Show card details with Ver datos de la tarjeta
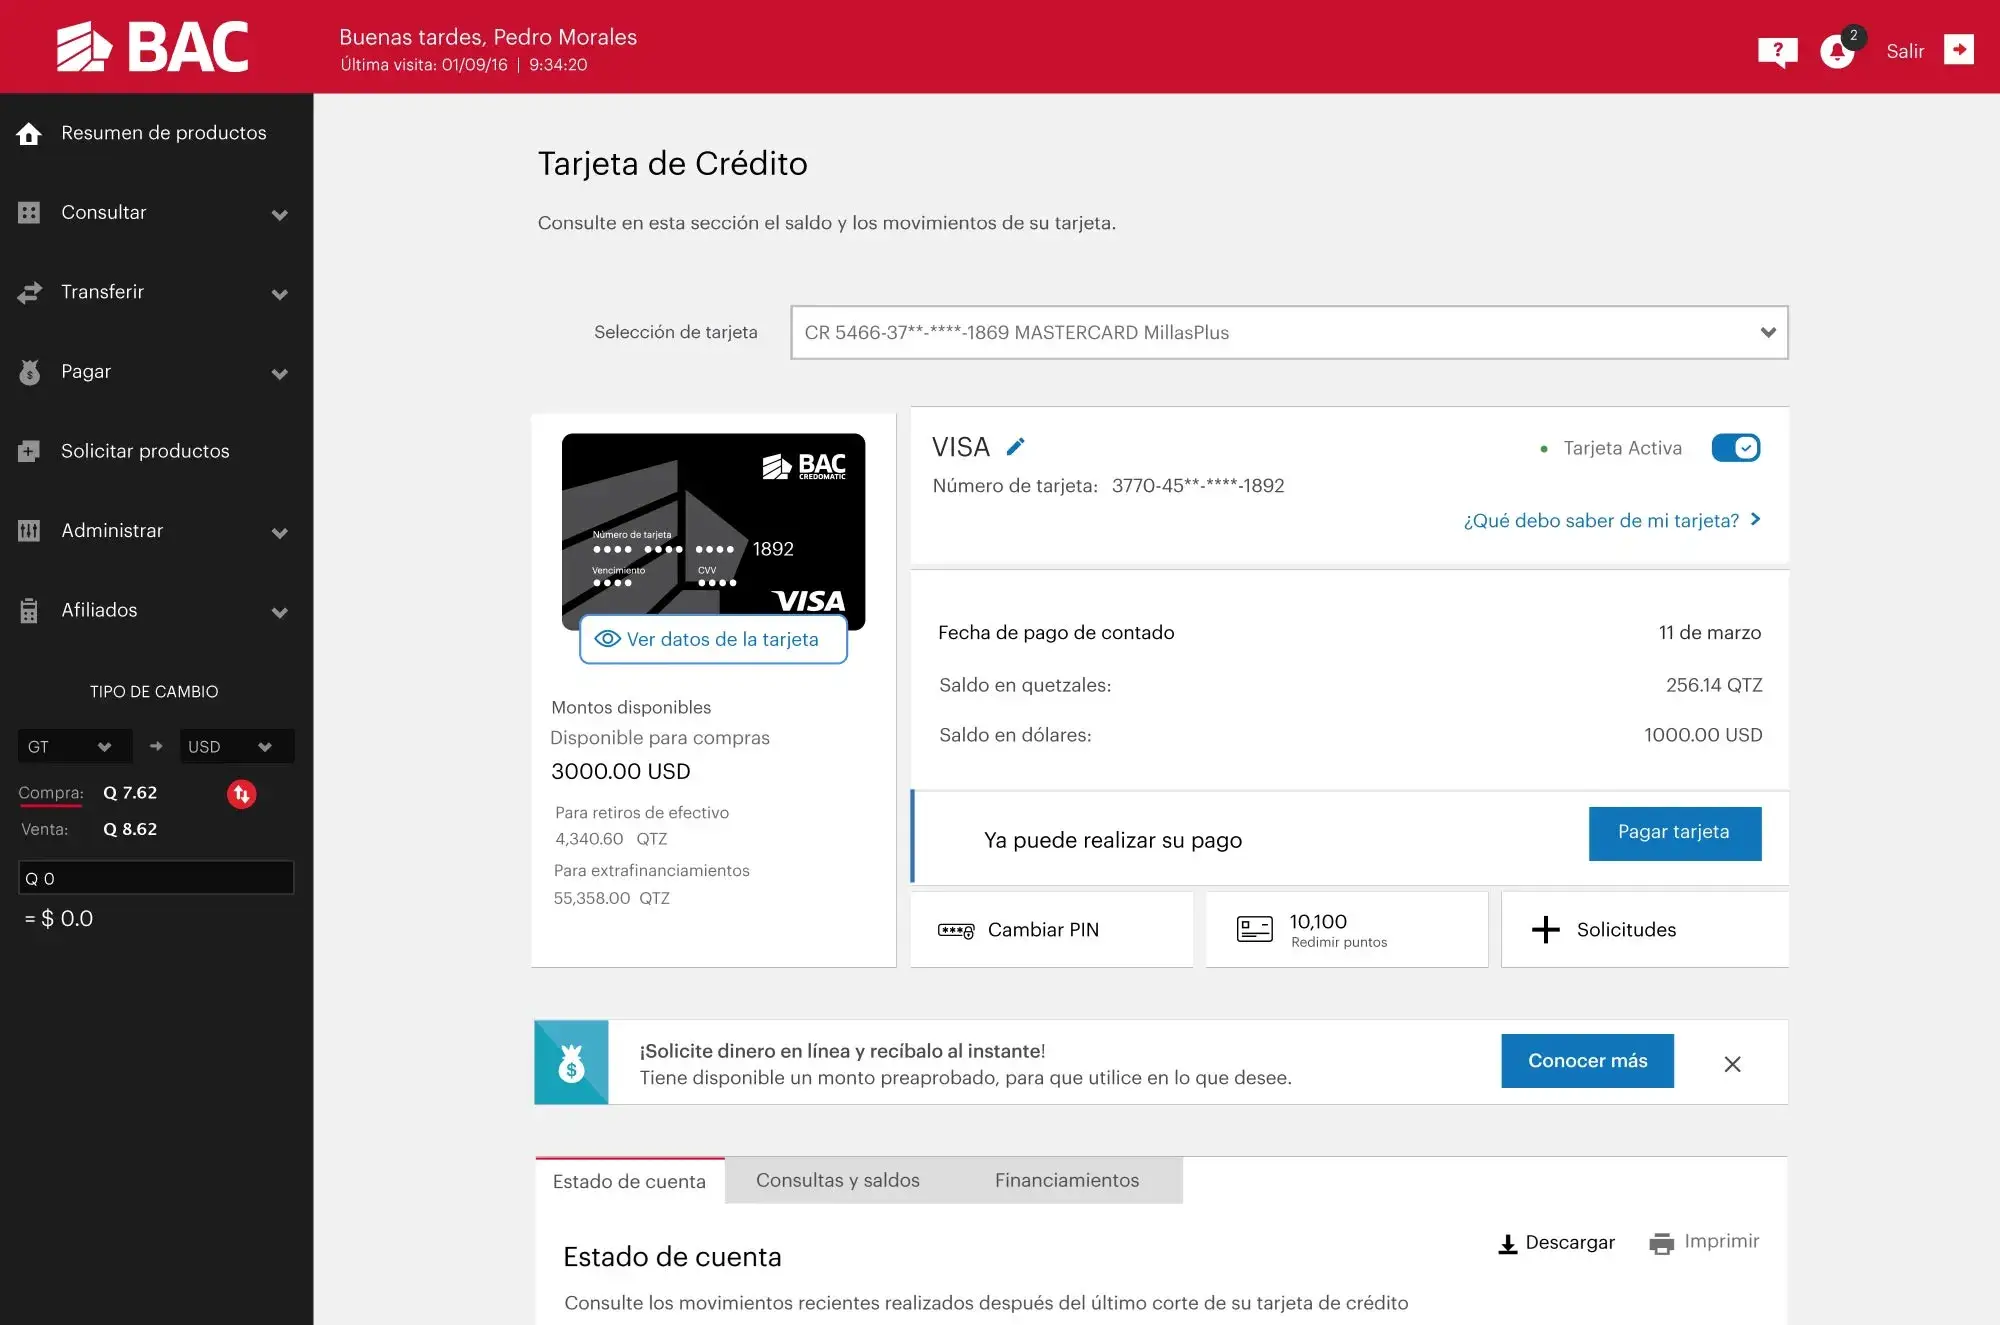 (x=713, y=639)
